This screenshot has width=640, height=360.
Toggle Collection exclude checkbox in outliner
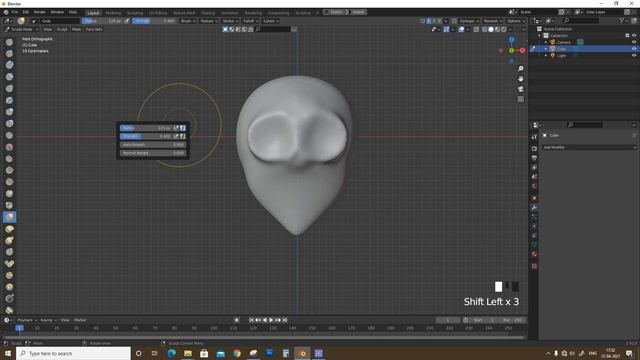coord(627,36)
